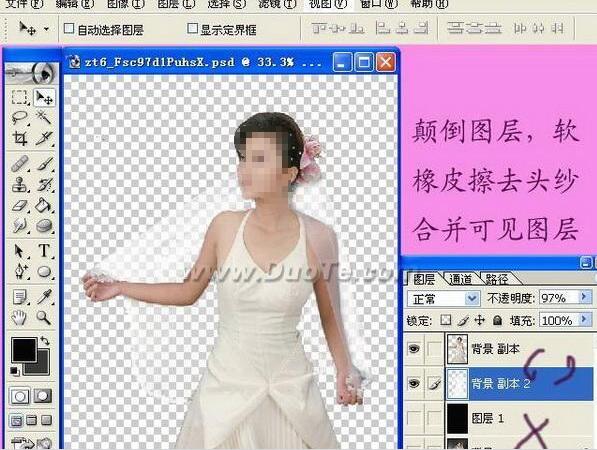
Task: Open the tool preset picker arrow
Action: 46,29
